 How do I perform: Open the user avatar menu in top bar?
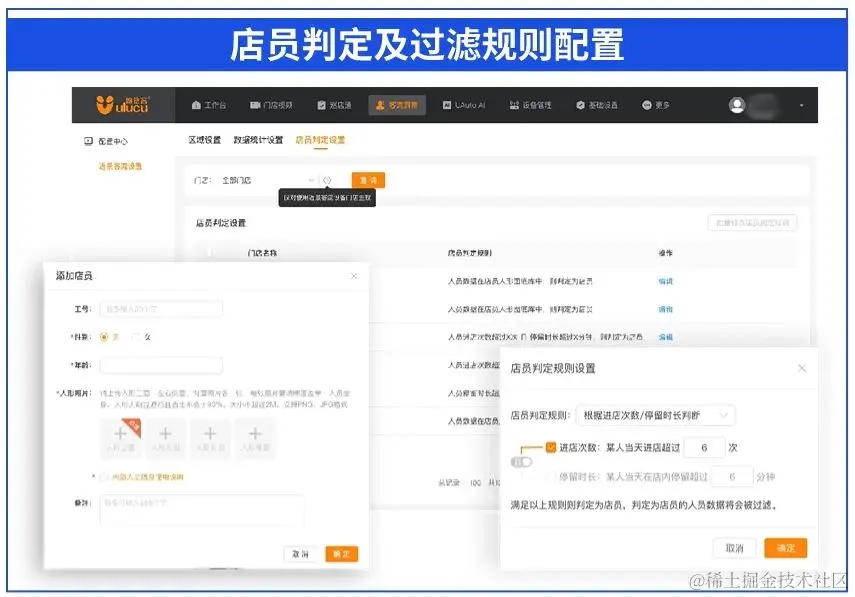pos(737,104)
